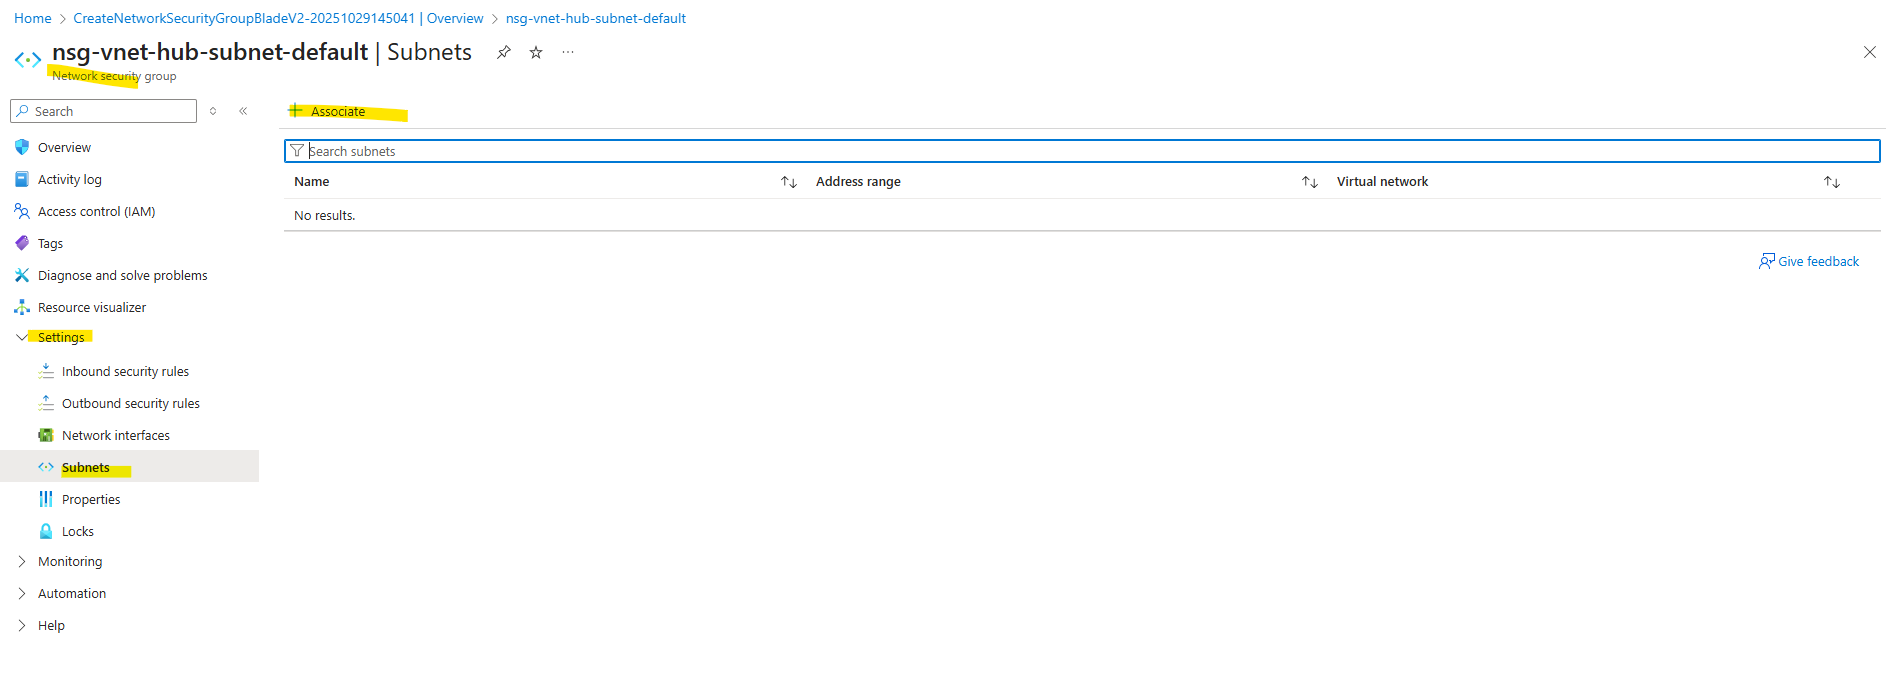Click the filter funnel icon in search
The width and height of the screenshot is (1899, 675).
297,151
